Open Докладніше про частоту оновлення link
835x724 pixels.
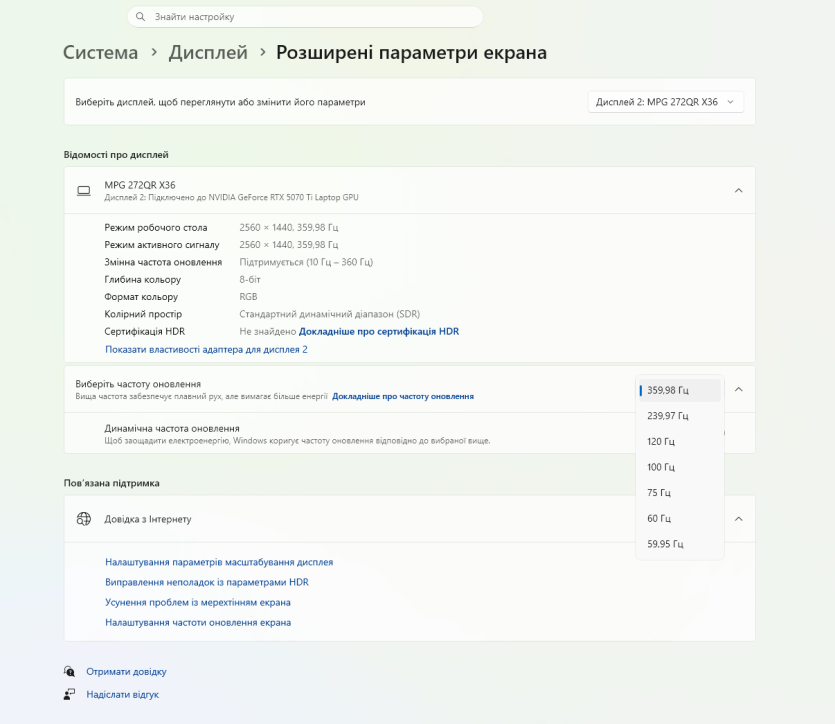(x=403, y=396)
